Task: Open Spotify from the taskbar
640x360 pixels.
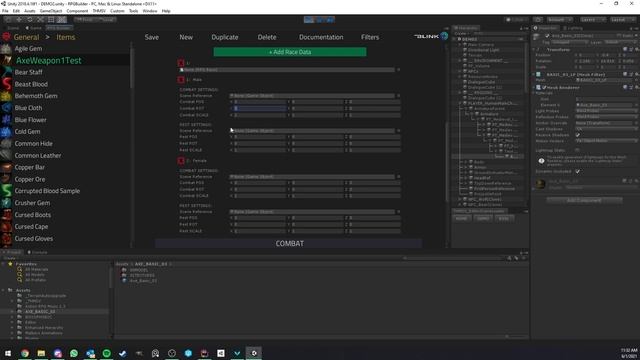Action: [x=107, y=353]
